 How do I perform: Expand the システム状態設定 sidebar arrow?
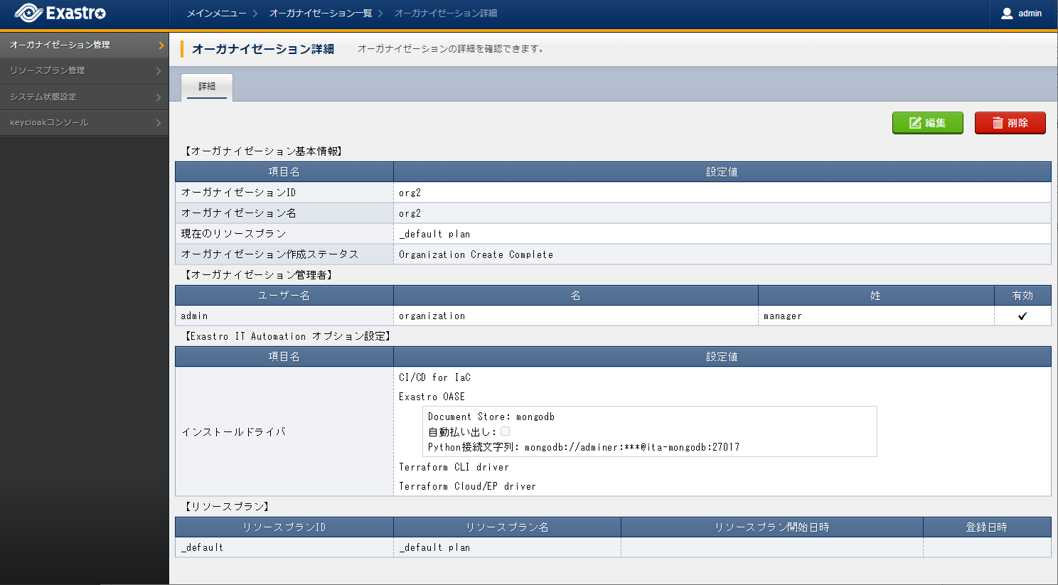point(158,97)
